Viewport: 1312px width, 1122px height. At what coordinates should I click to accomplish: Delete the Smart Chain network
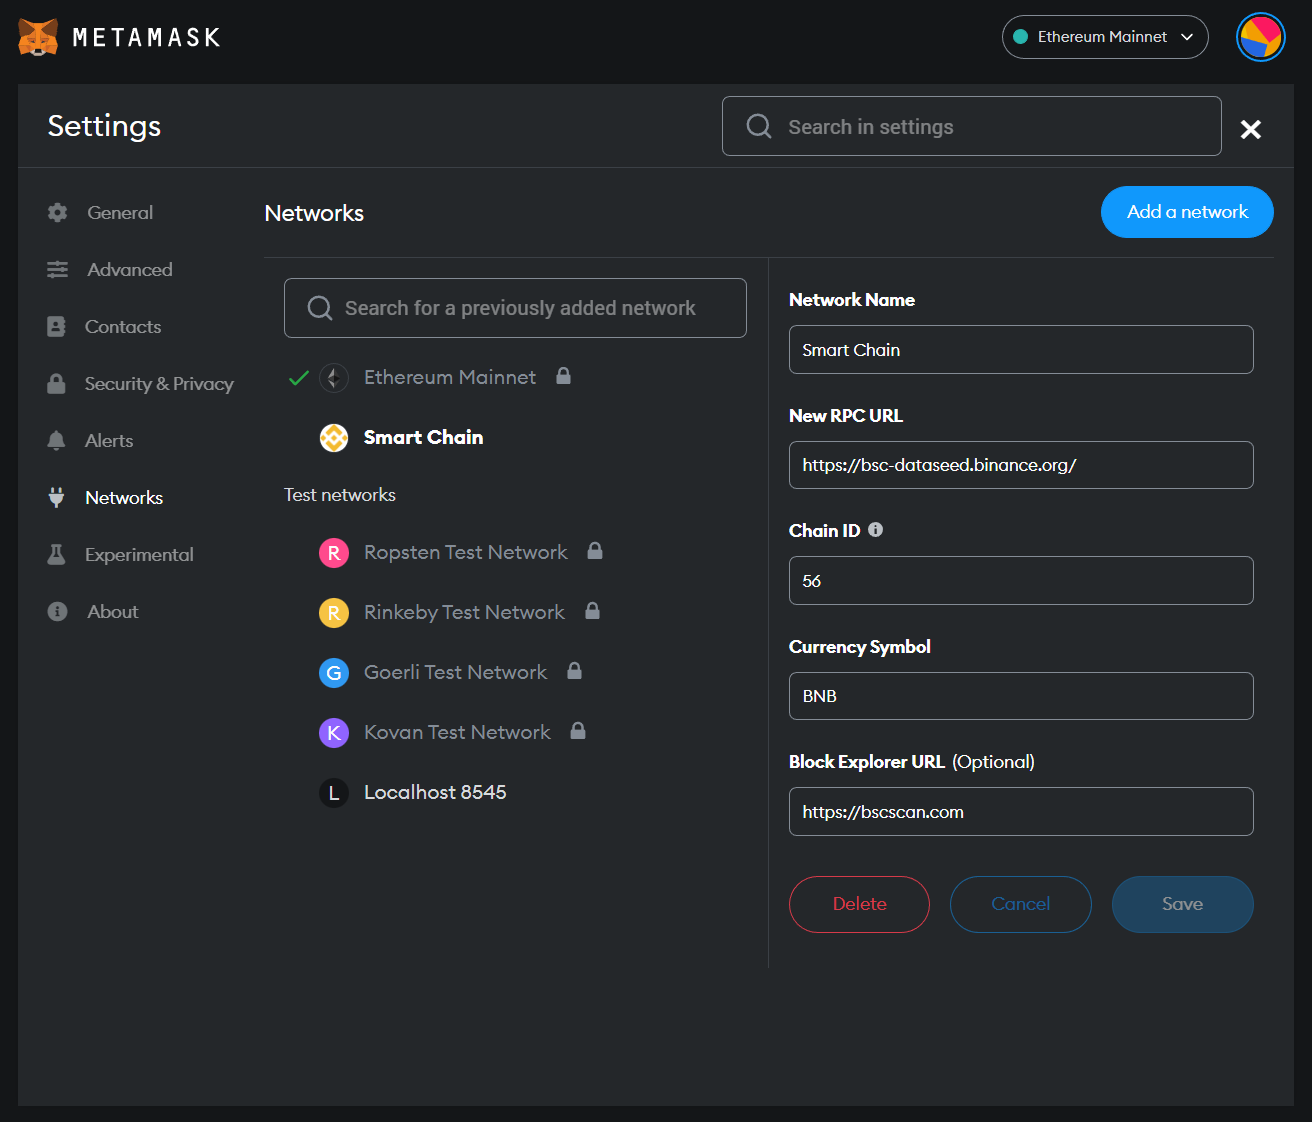click(x=859, y=904)
